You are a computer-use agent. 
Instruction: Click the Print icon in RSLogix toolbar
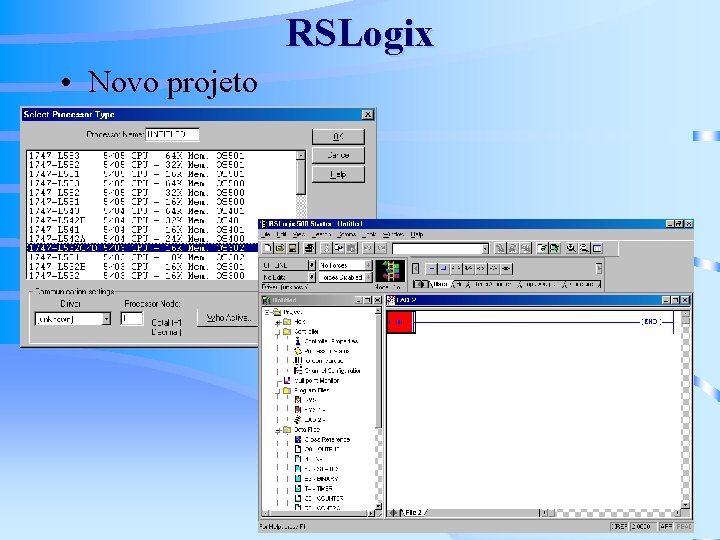coord(310,248)
